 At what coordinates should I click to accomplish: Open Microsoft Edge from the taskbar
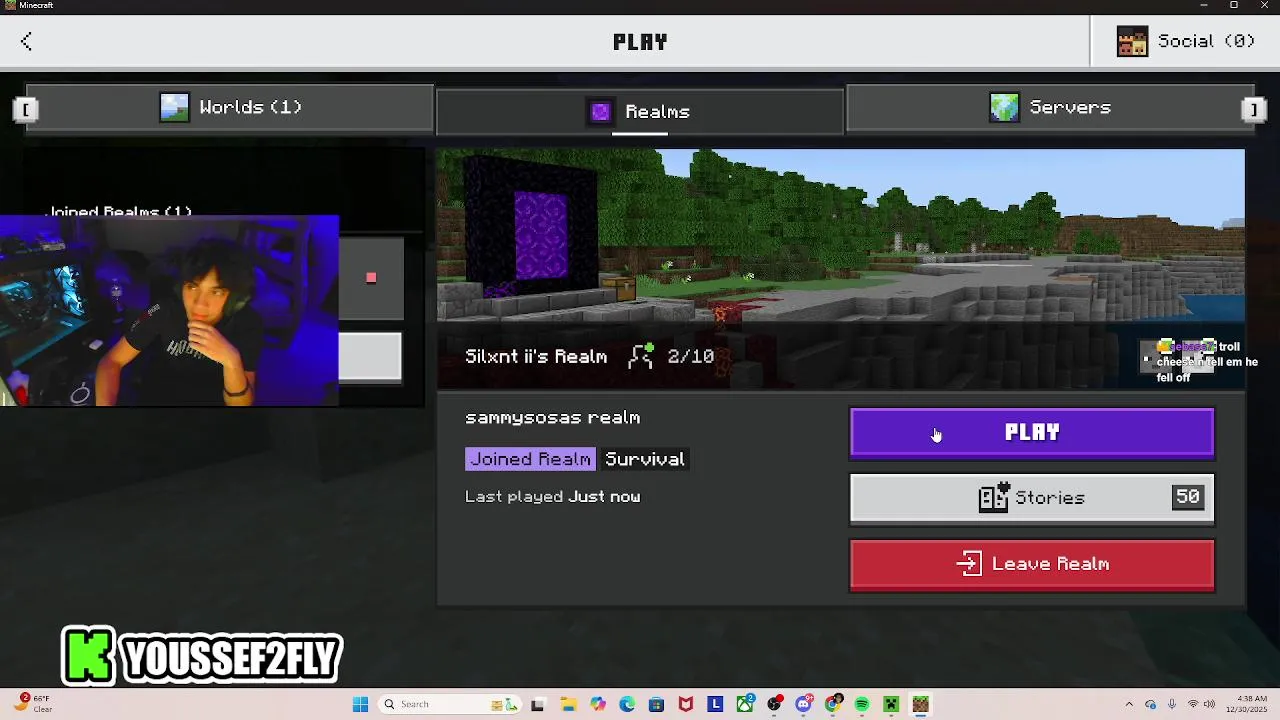(x=627, y=704)
